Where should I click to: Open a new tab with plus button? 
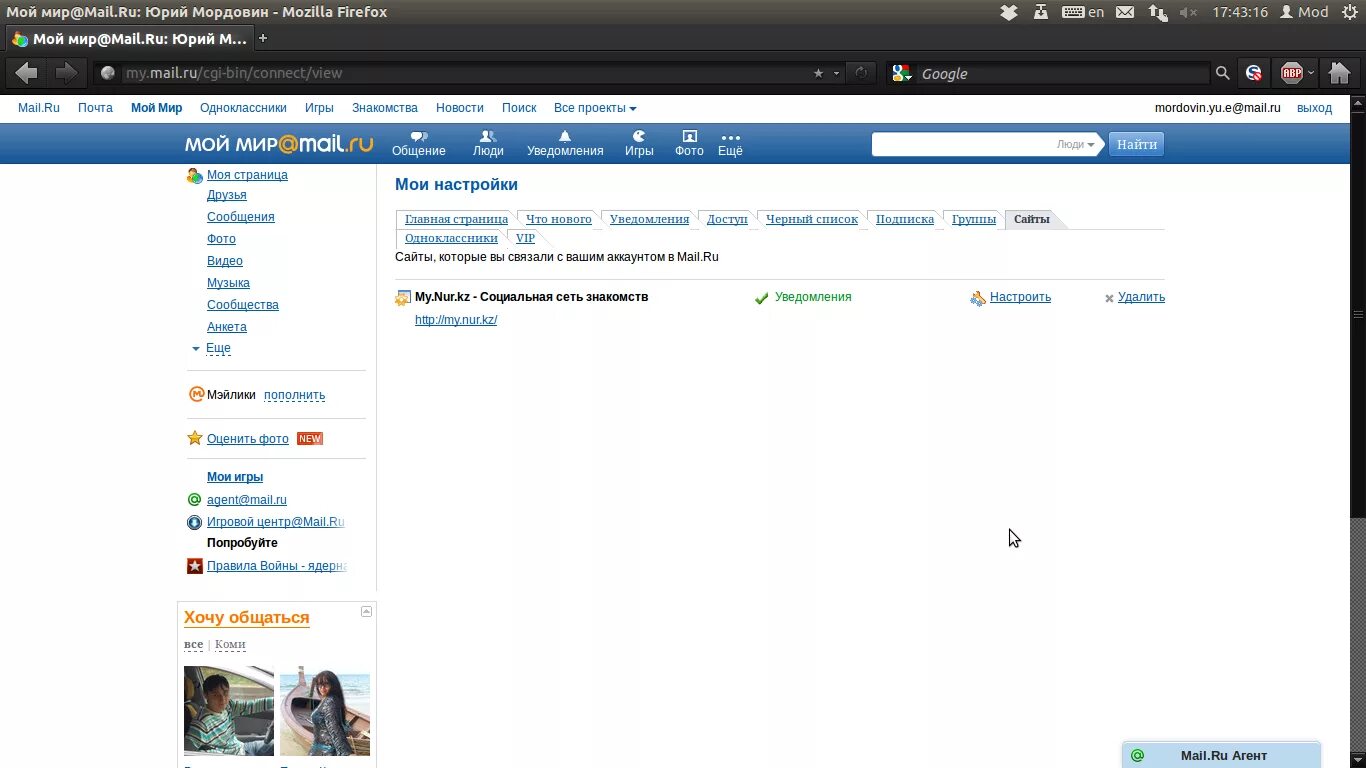coord(263,39)
